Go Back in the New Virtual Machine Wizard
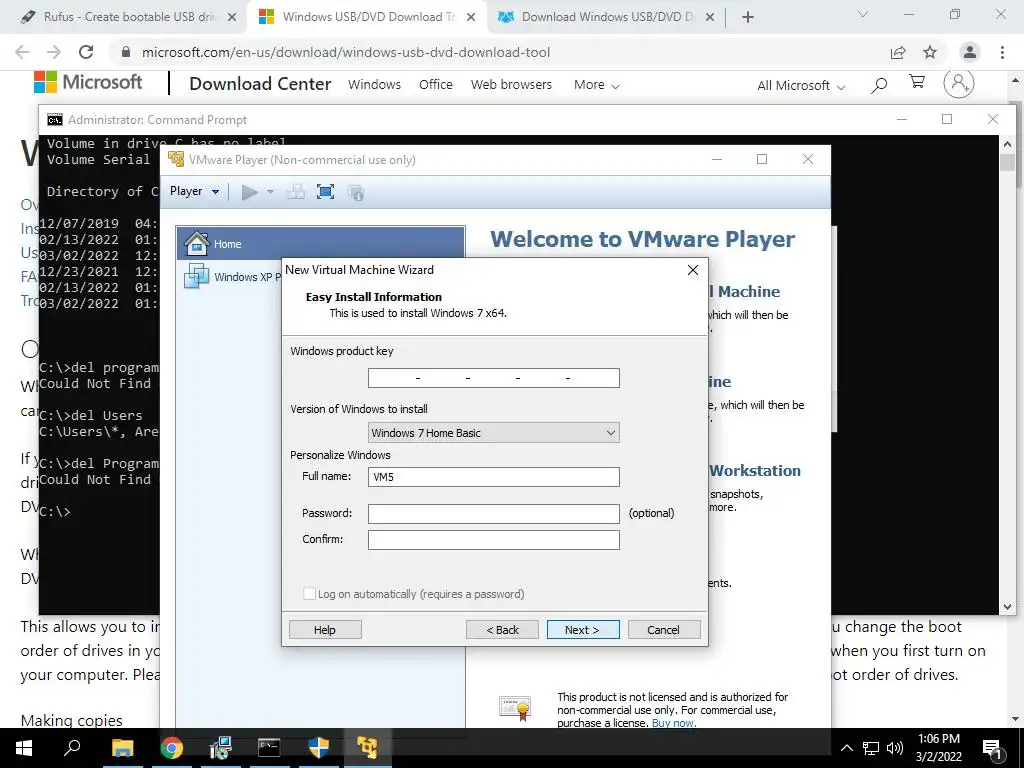1024x768 pixels. pos(502,630)
